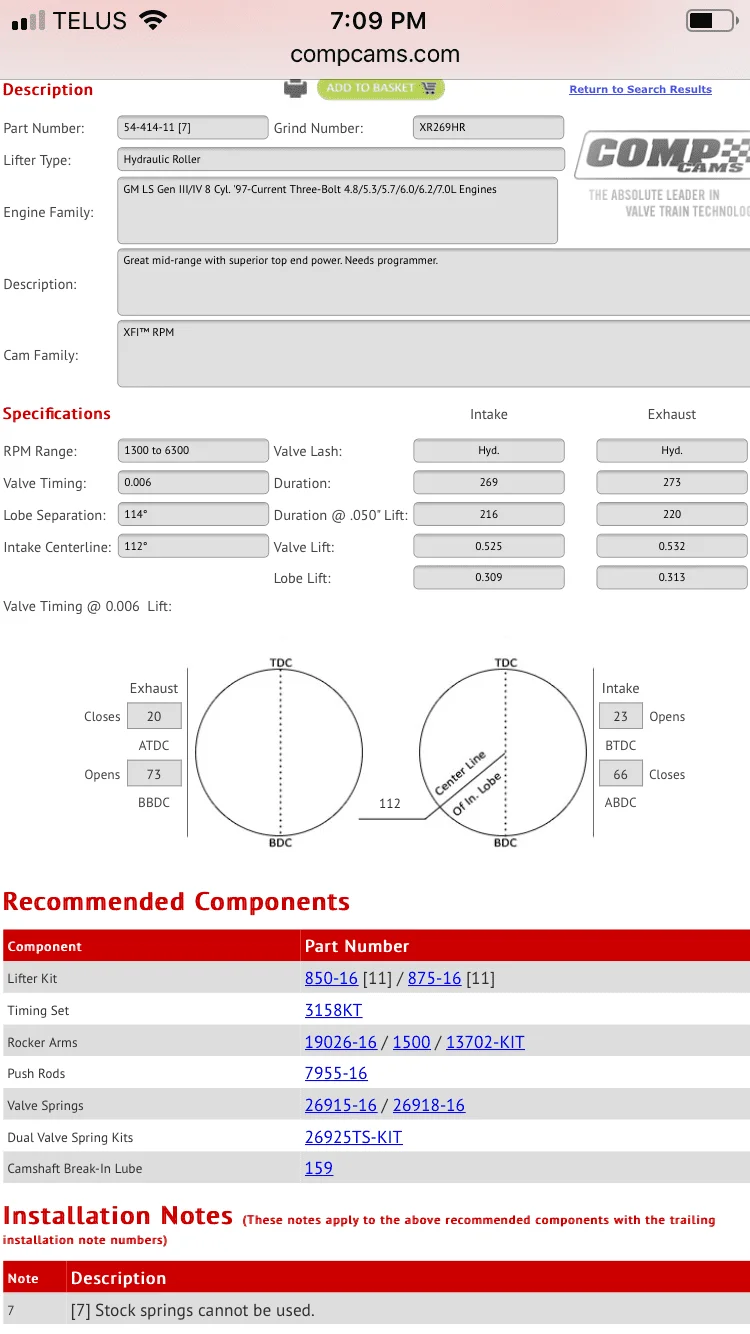The width and height of the screenshot is (750, 1334).
Task: Select the Intake Centerline 112° field
Action: 193,546
